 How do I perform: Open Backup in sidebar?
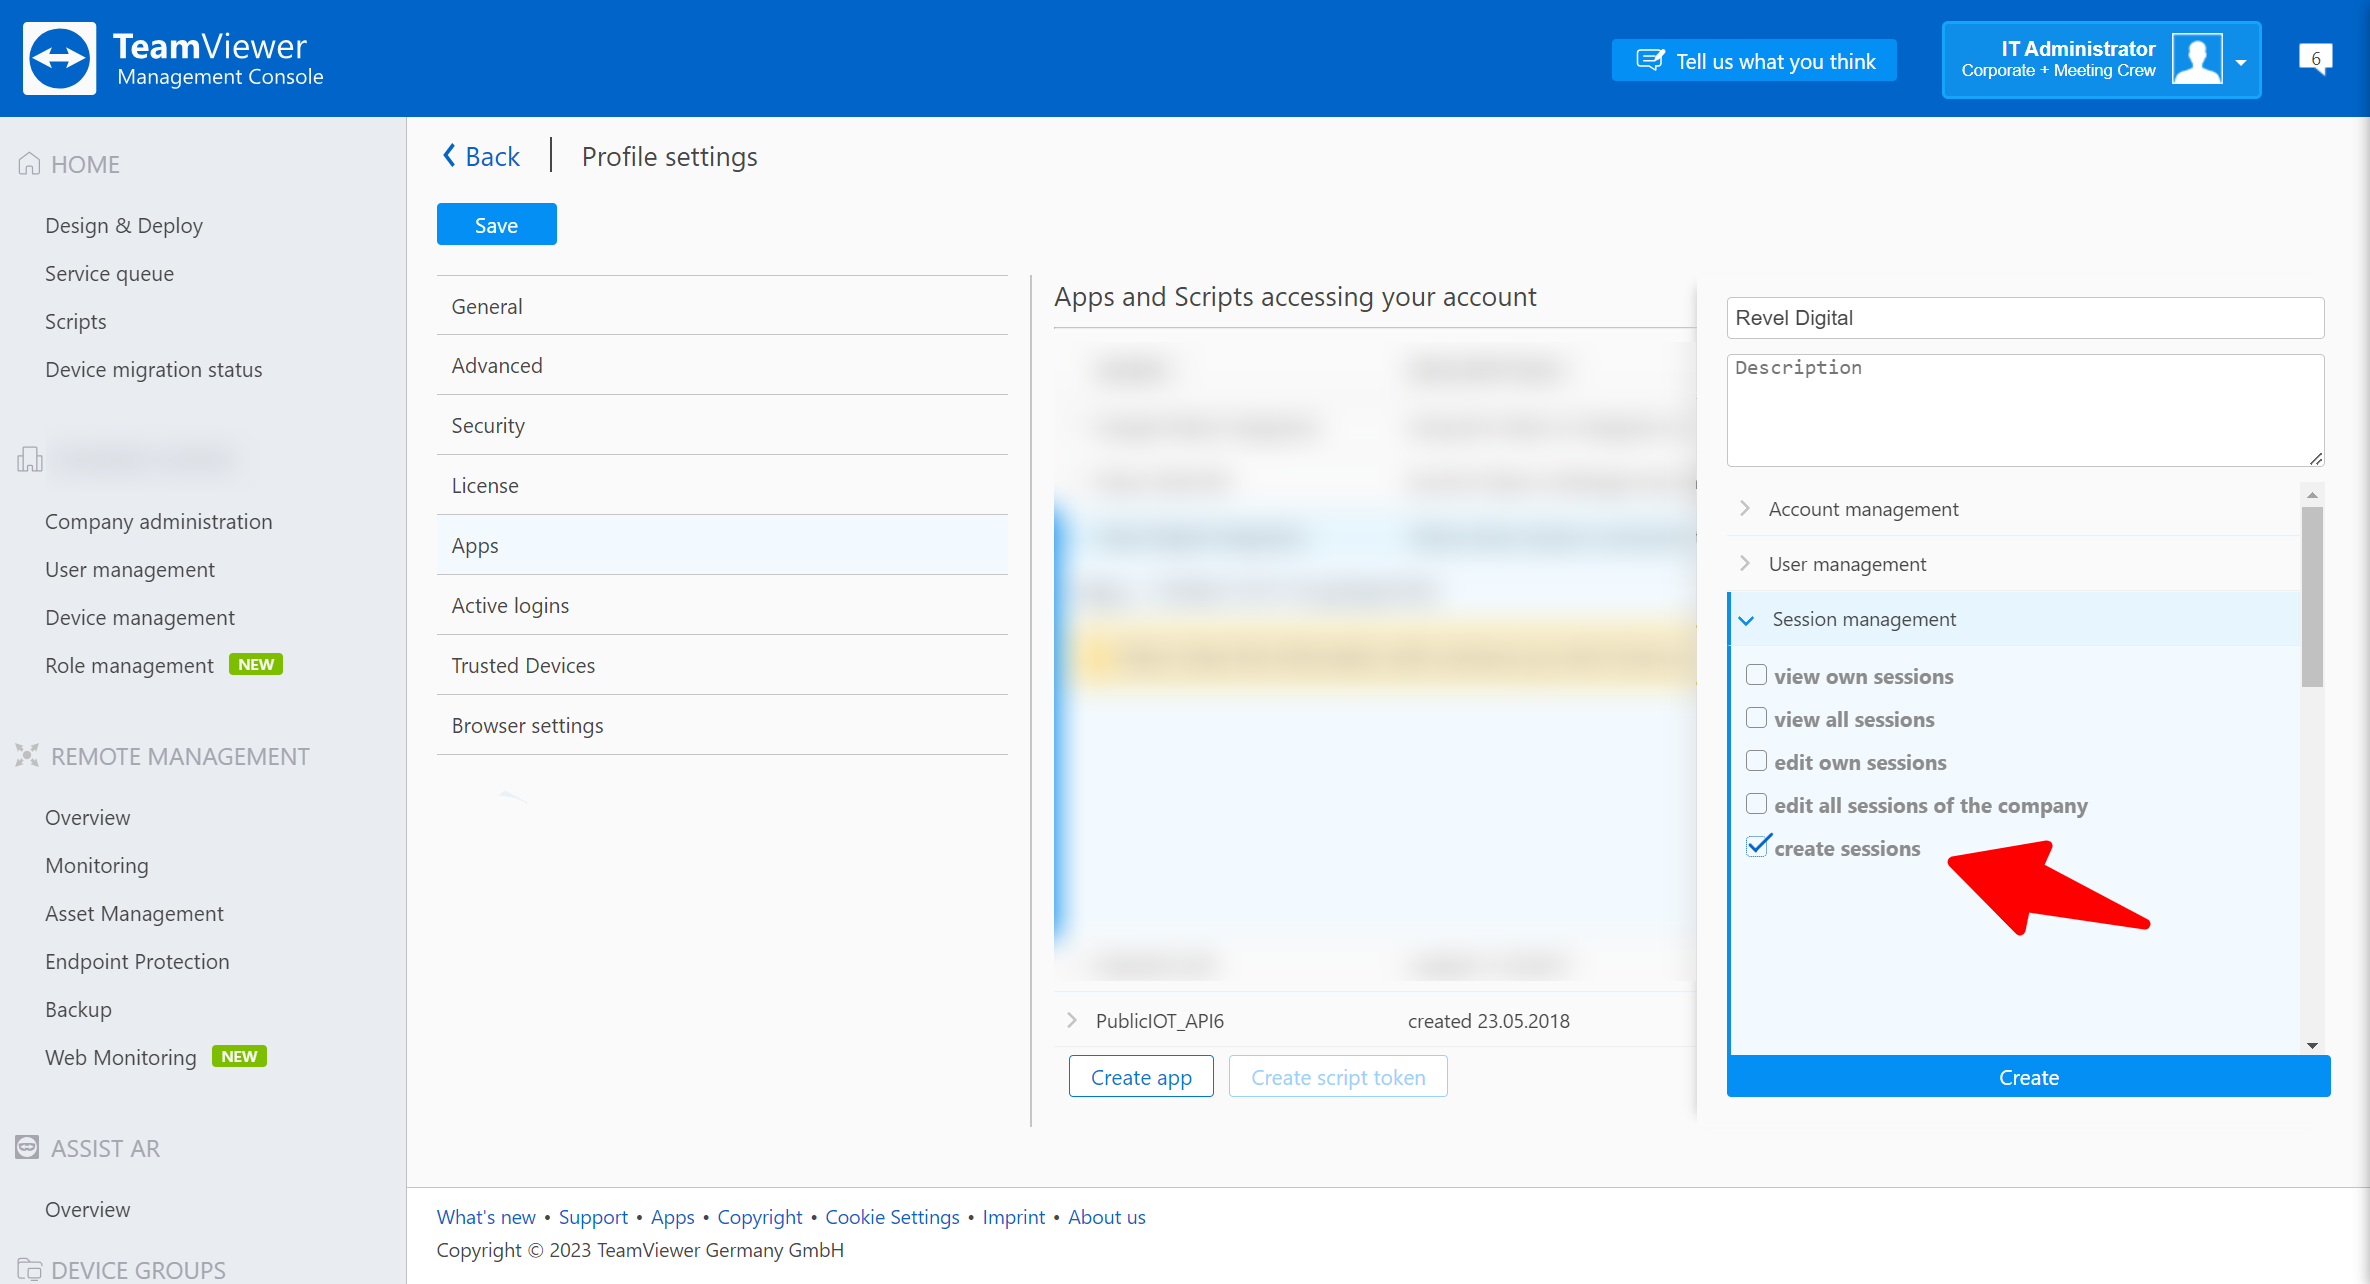coord(78,1009)
